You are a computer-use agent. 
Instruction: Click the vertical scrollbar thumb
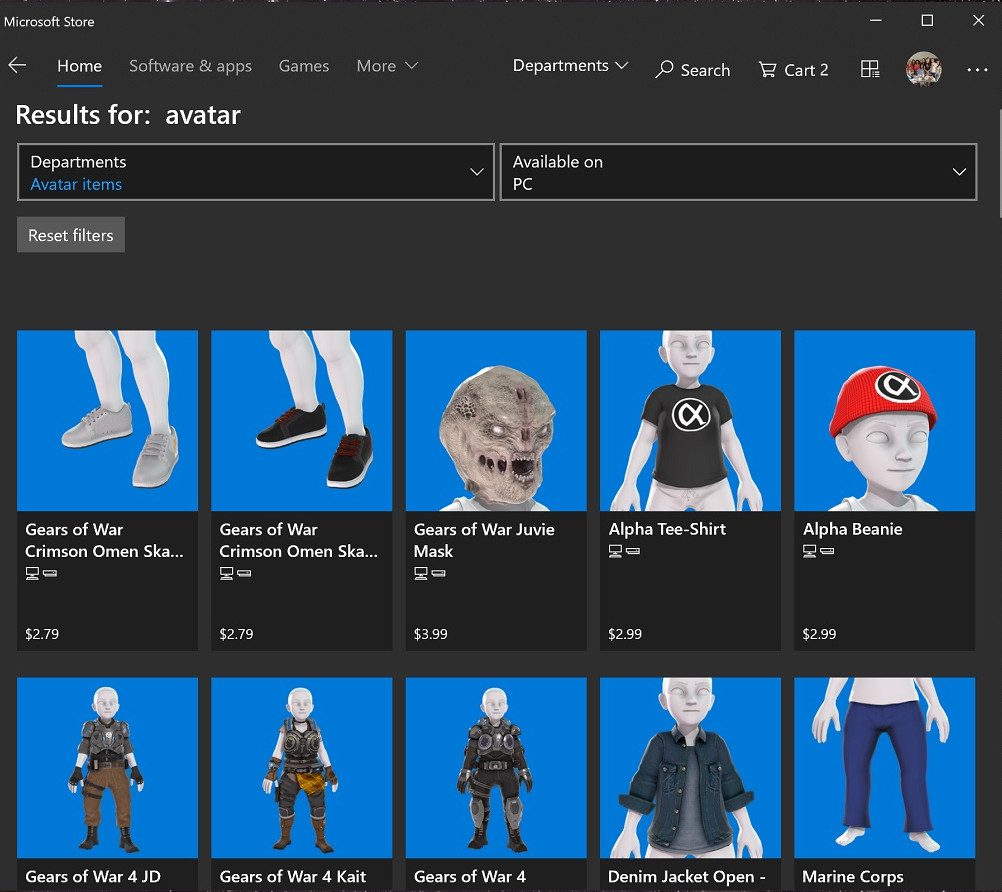coord(999,164)
